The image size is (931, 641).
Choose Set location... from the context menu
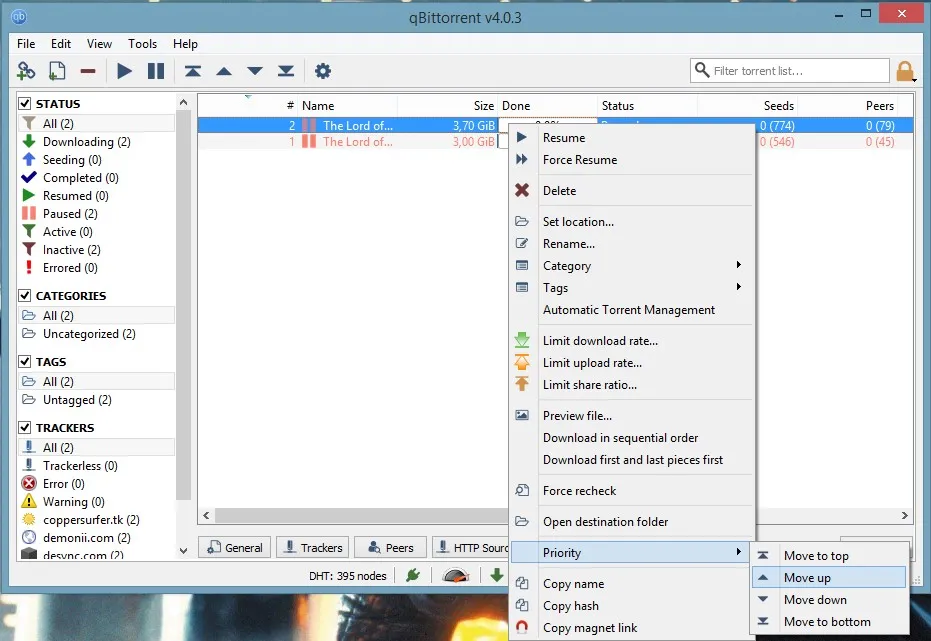632,221
